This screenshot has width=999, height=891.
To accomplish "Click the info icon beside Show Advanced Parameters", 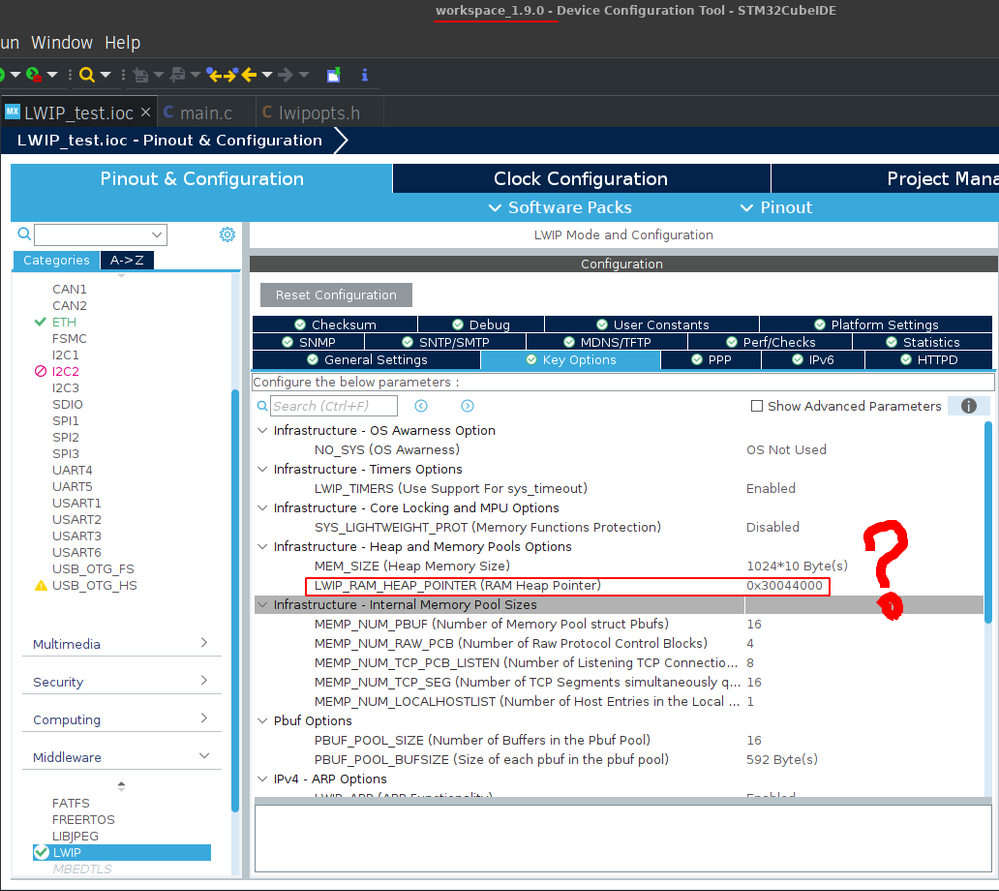I will 968,406.
